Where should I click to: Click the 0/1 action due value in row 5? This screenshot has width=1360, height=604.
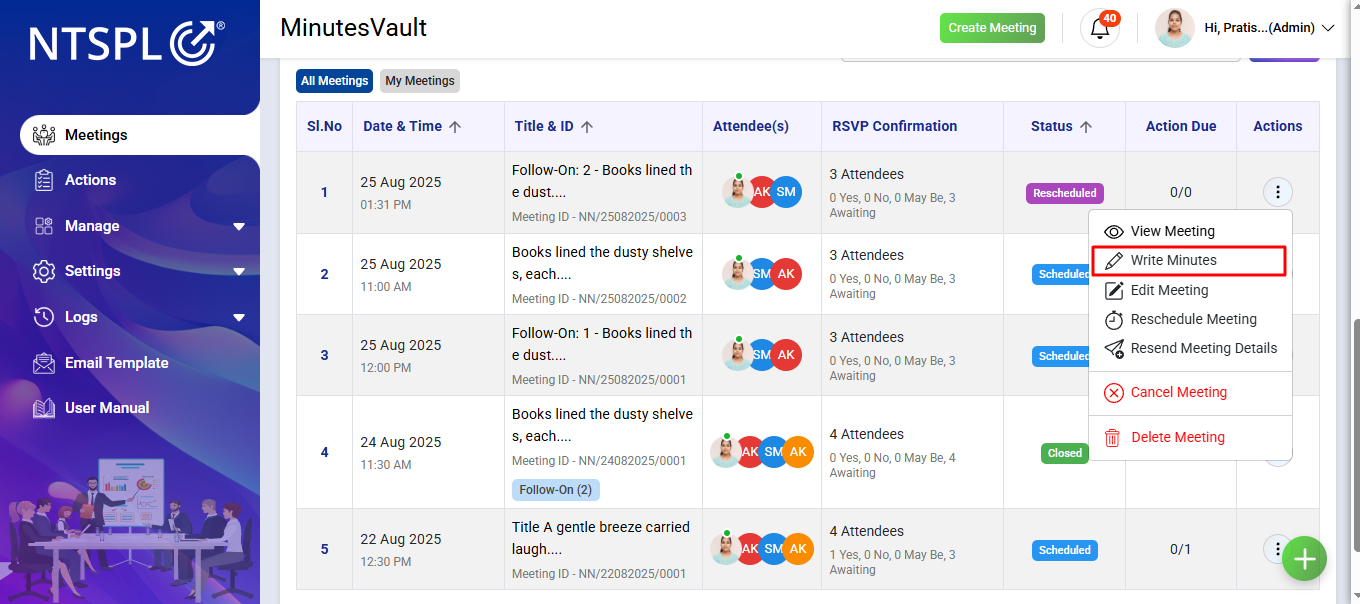click(1181, 549)
